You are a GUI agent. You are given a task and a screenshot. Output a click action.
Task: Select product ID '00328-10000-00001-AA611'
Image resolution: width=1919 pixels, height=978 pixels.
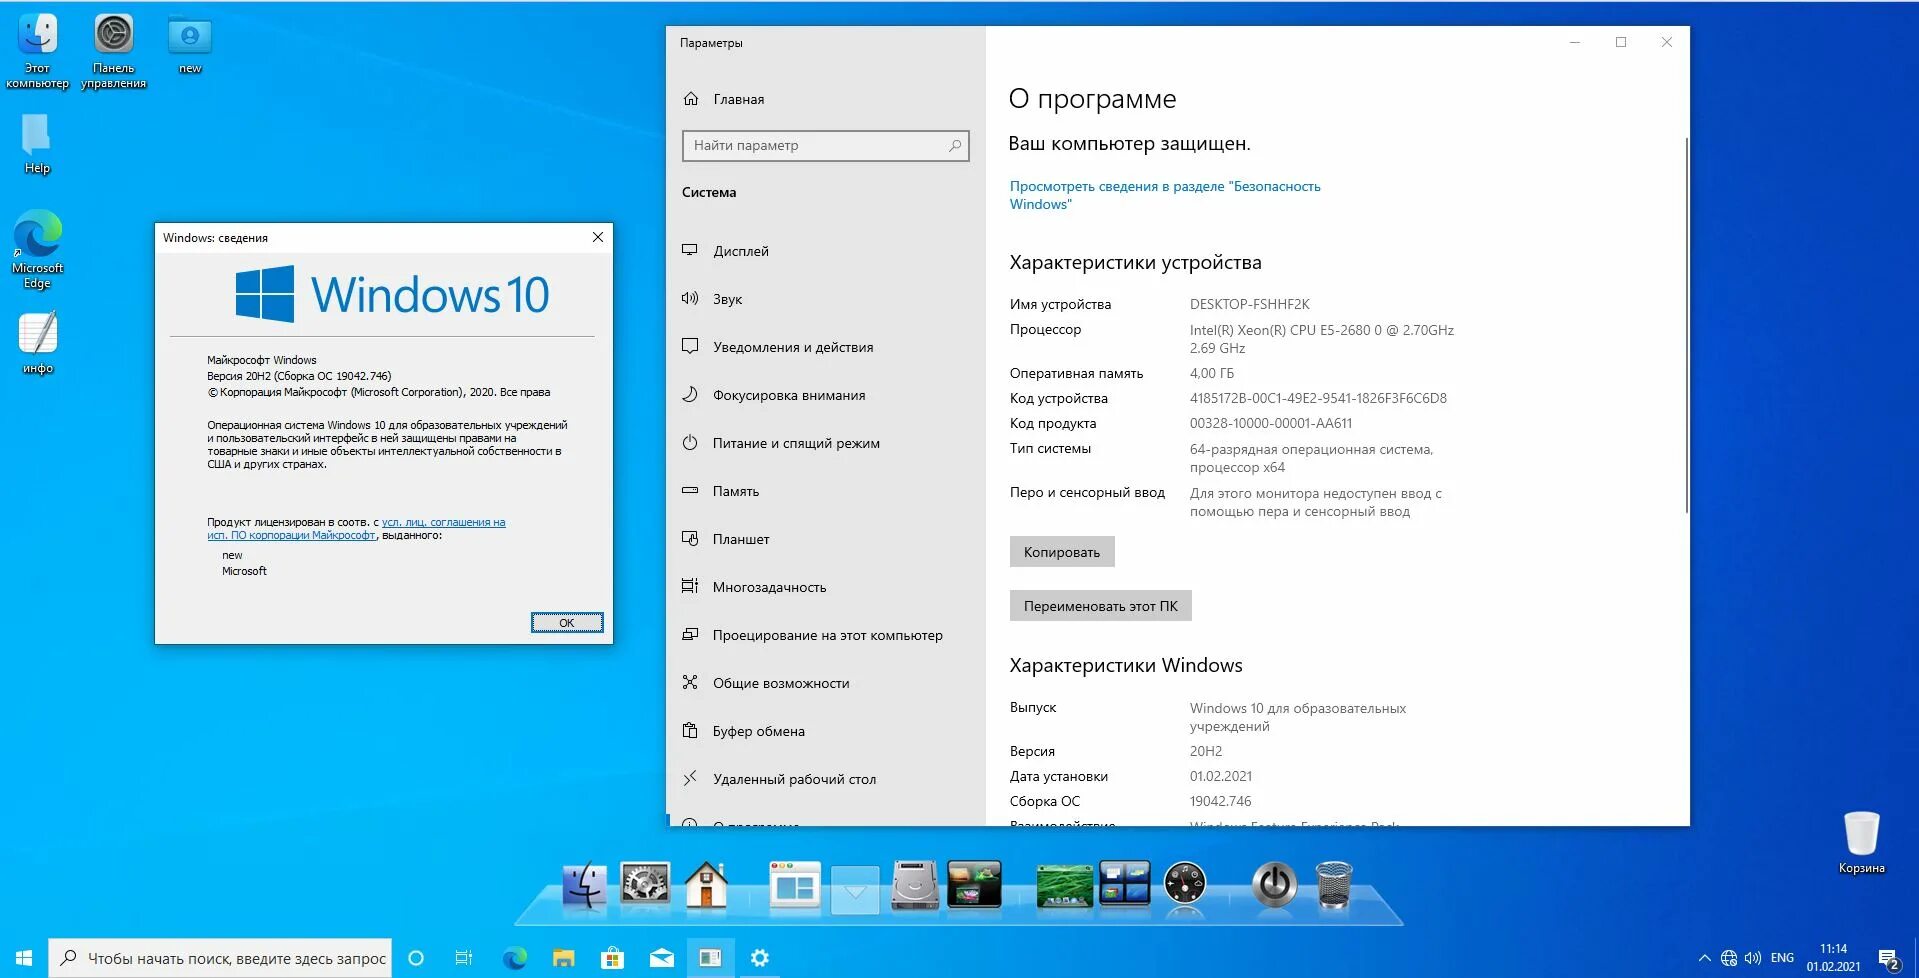tap(1270, 423)
